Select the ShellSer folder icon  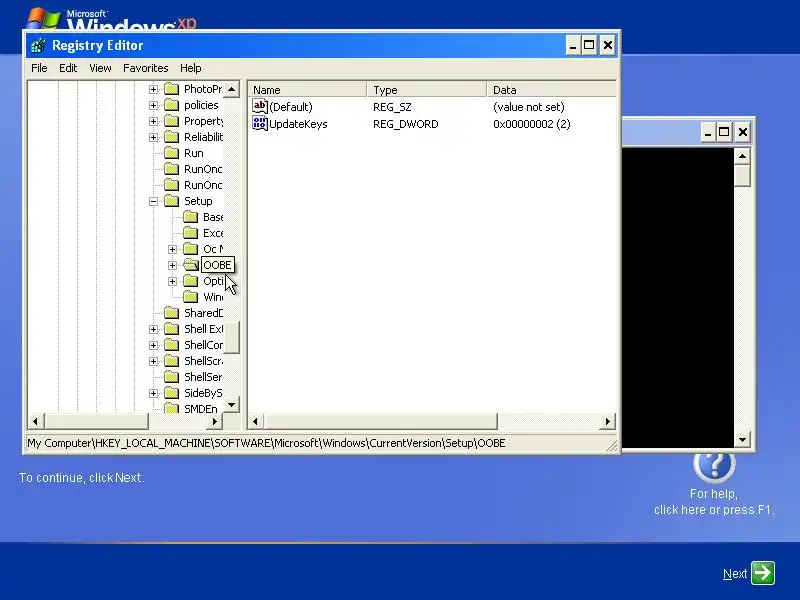point(172,377)
